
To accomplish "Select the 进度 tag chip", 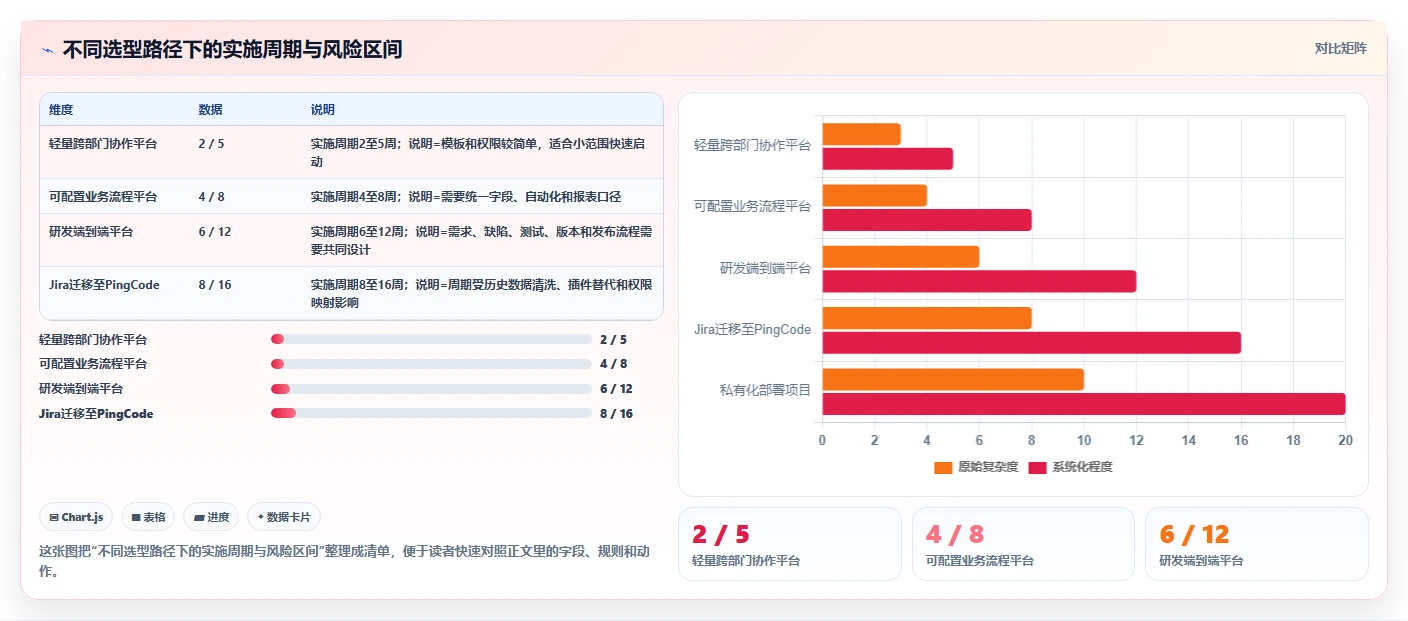I will coord(211,517).
